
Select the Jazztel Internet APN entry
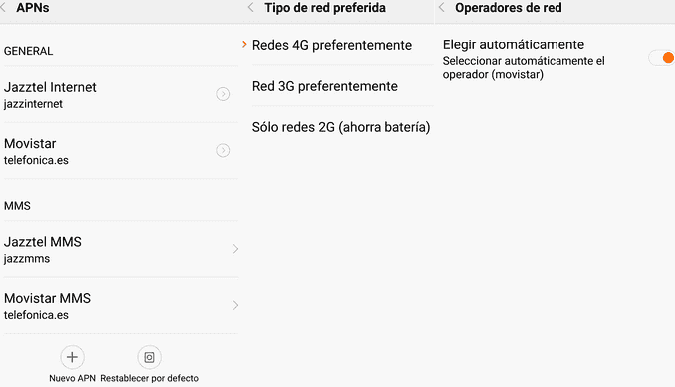tap(119, 95)
